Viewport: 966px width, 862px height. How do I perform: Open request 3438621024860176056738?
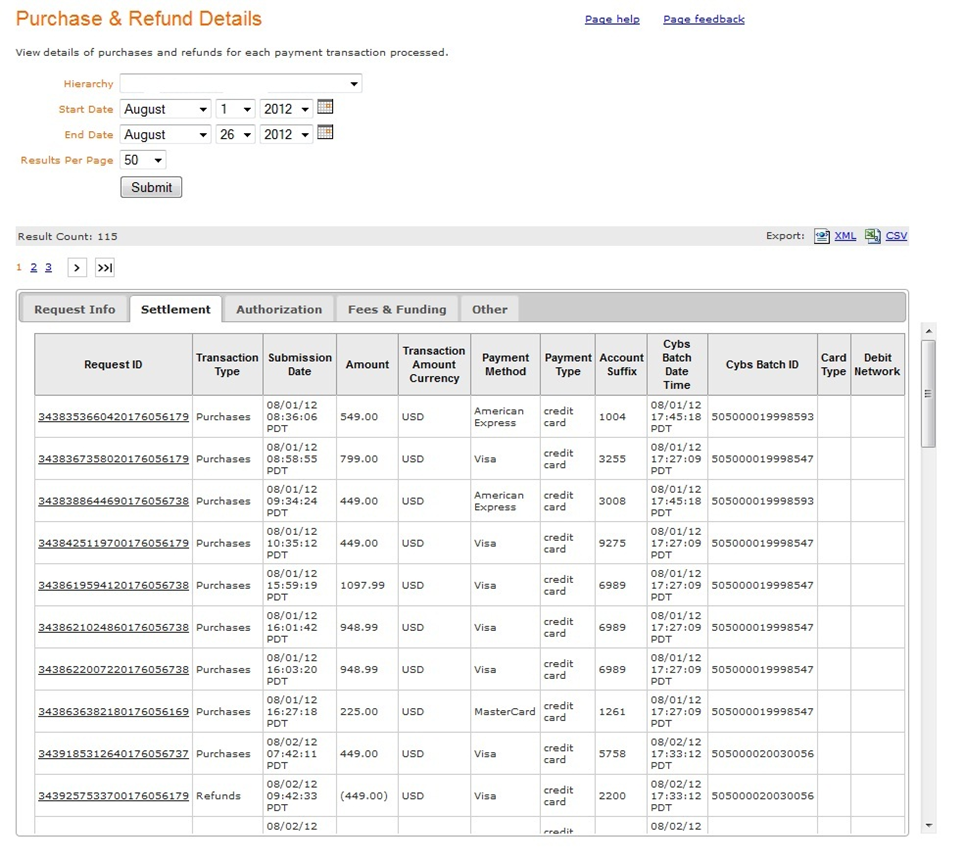[113, 628]
